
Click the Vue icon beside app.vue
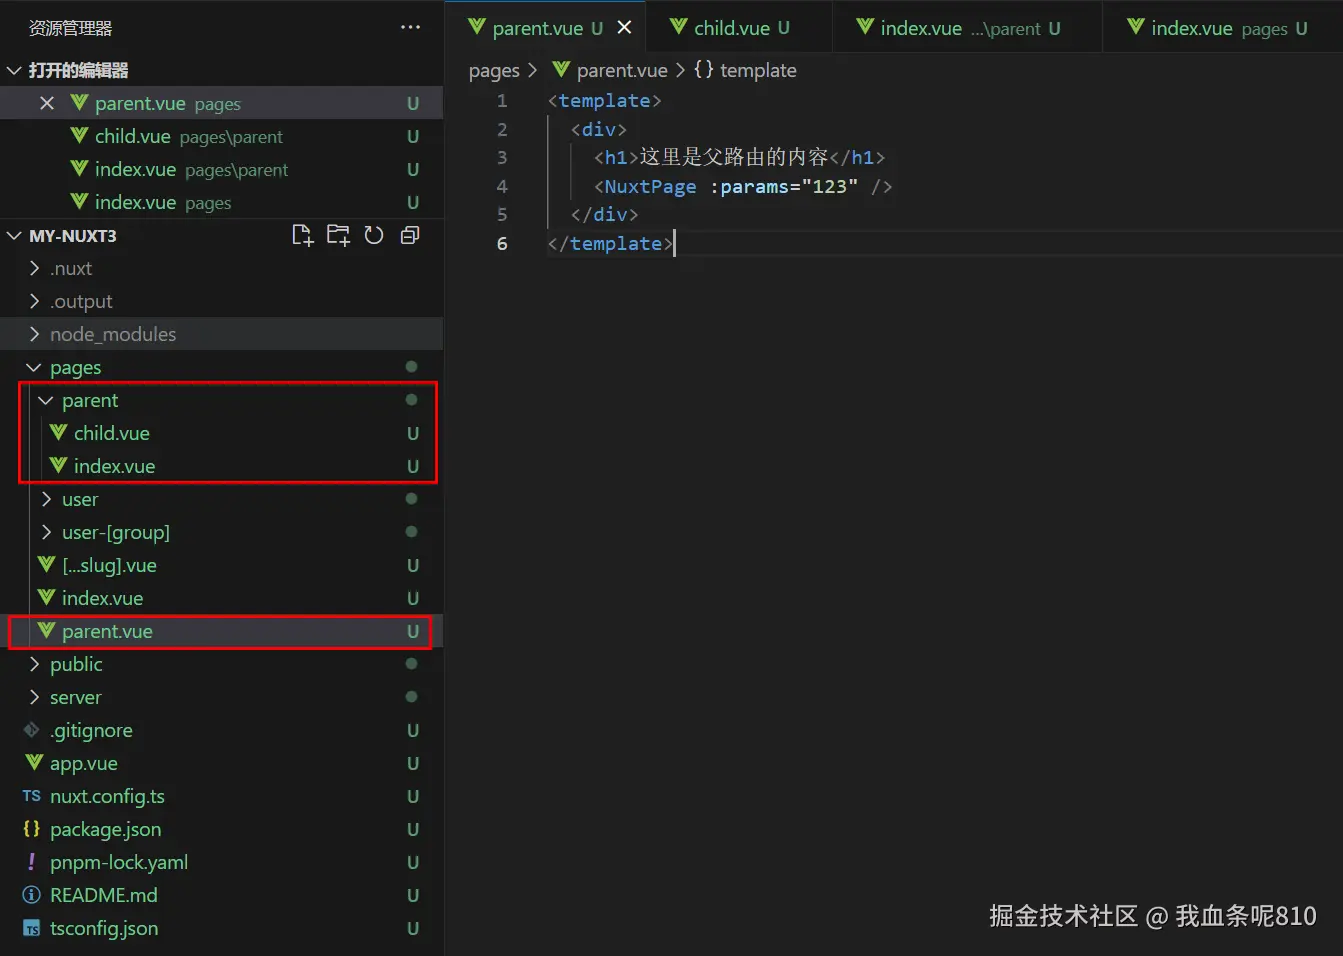coord(34,763)
